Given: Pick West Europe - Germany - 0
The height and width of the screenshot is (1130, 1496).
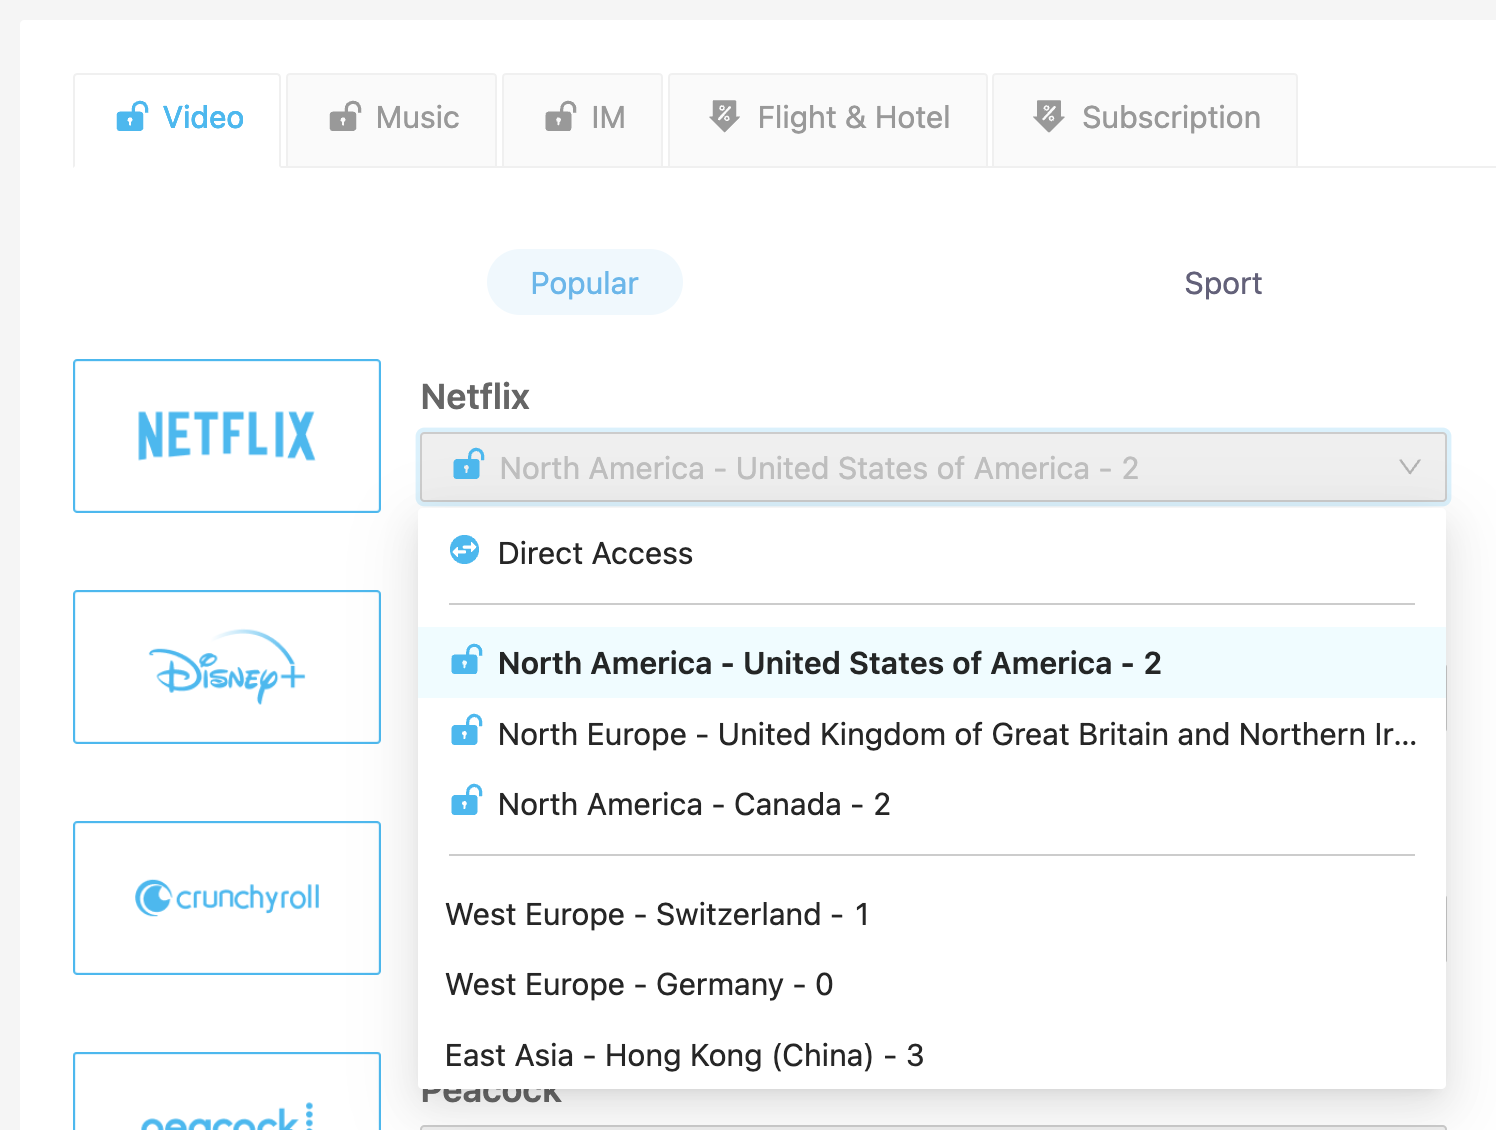Looking at the screenshot, I should tap(932, 984).
